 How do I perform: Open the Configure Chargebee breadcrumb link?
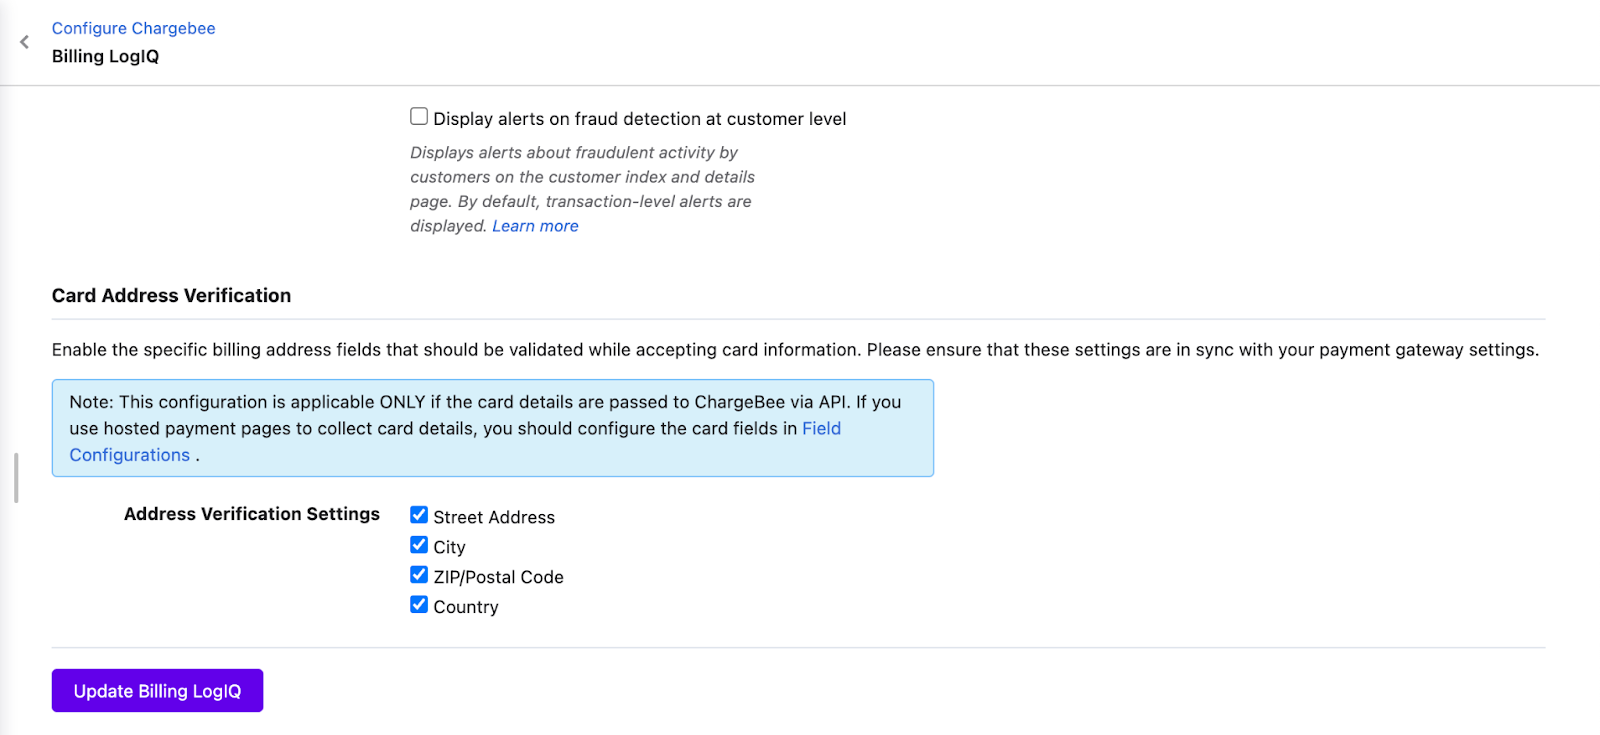133,28
